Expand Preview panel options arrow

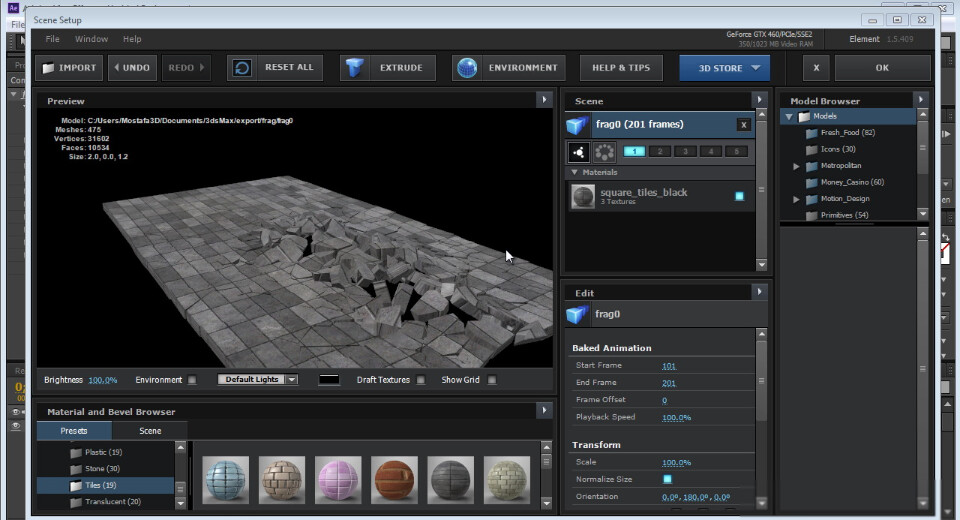[544, 100]
